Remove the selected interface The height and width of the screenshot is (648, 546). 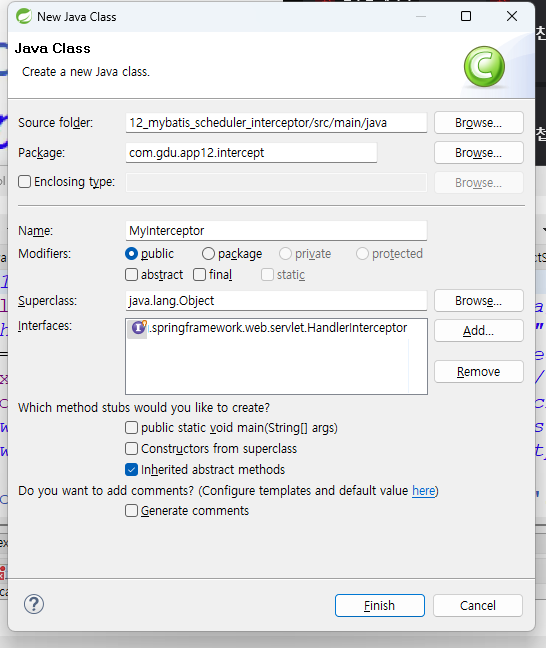pos(479,372)
